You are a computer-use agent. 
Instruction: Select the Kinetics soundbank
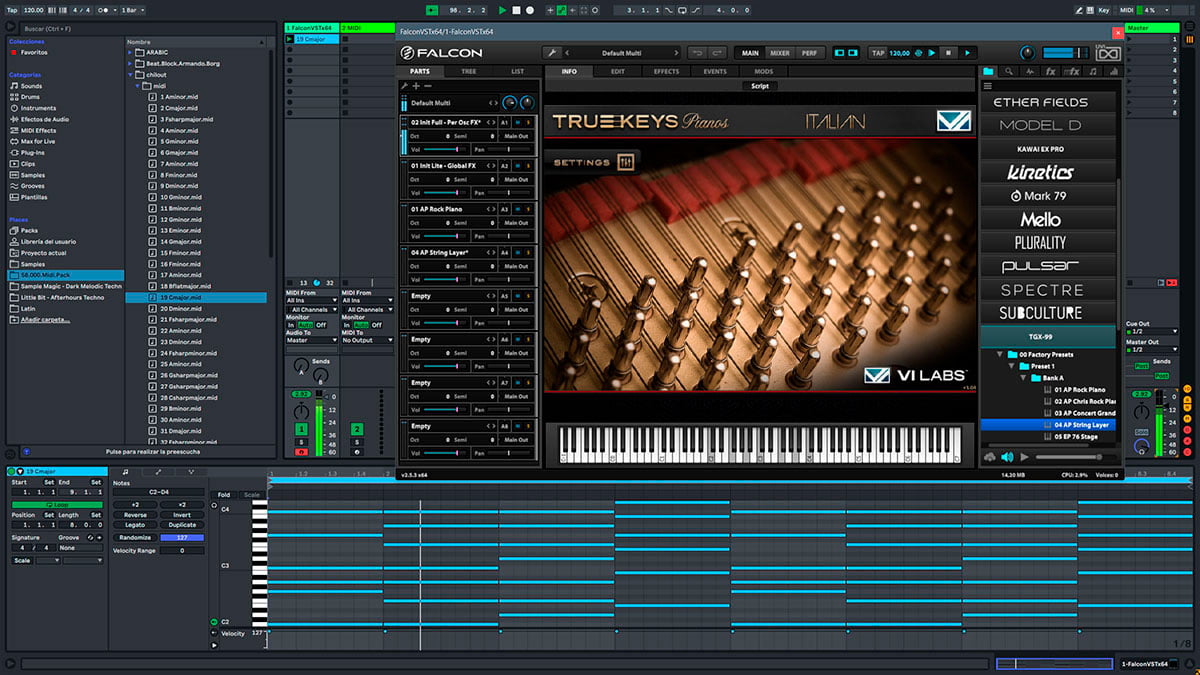pyautogui.click(x=1047, y=172)
